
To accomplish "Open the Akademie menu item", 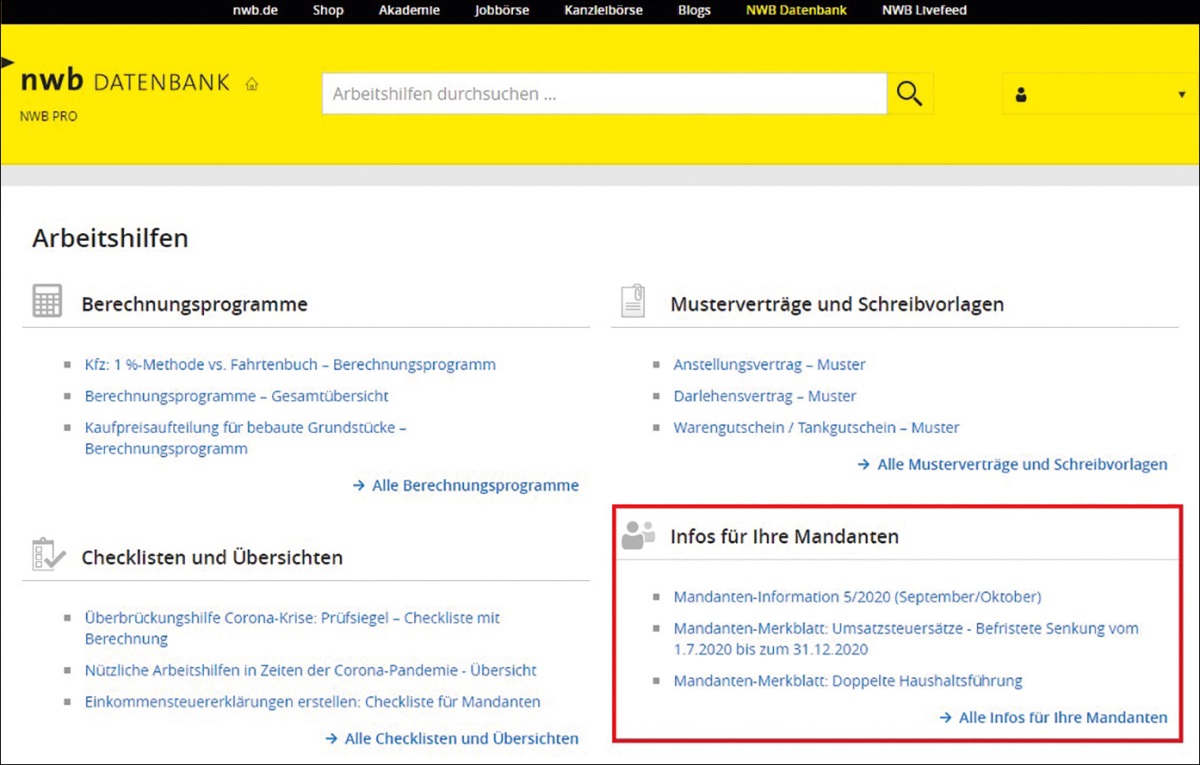I will (409, 11).
